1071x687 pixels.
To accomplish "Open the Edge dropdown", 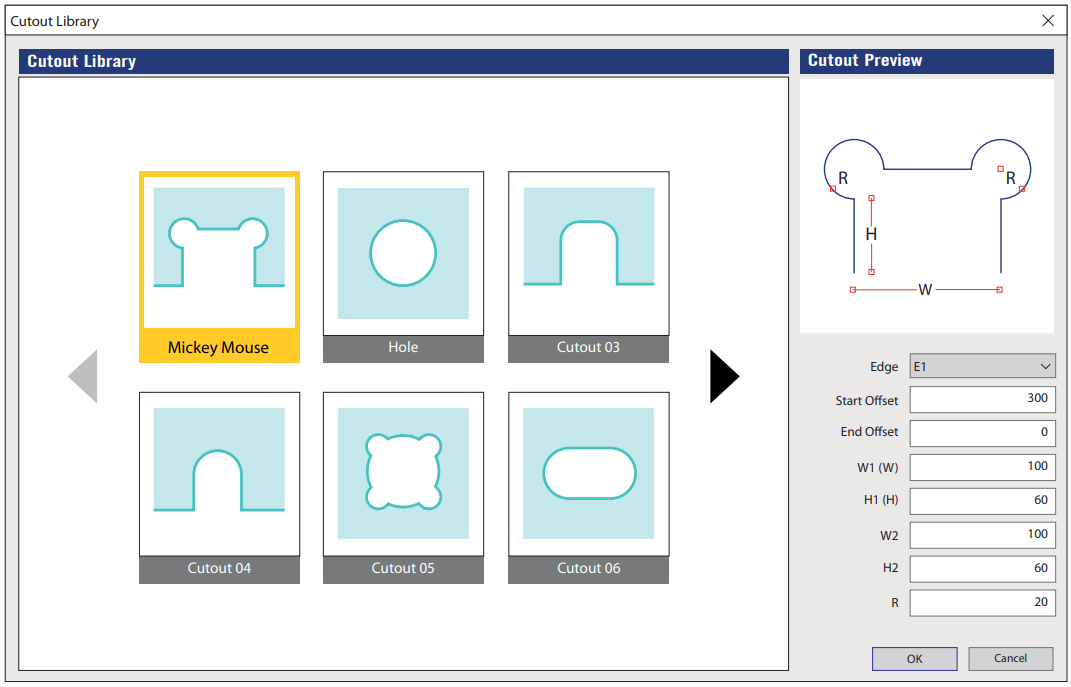I will pyautogui.click(x=982, y=366).
